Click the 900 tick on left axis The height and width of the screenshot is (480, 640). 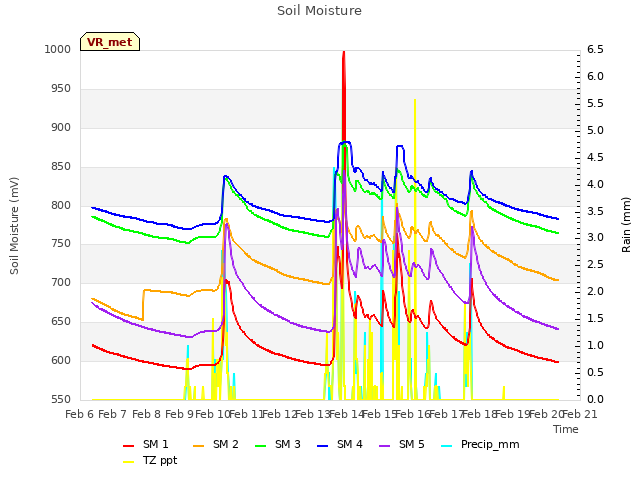[x=61, y=127]
